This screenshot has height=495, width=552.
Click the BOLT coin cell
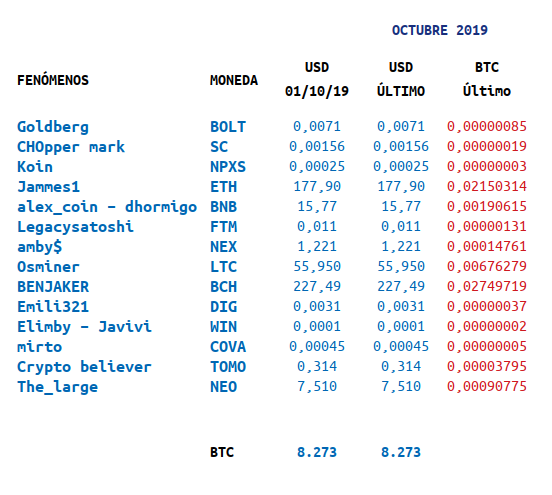[x=228, y=127]
